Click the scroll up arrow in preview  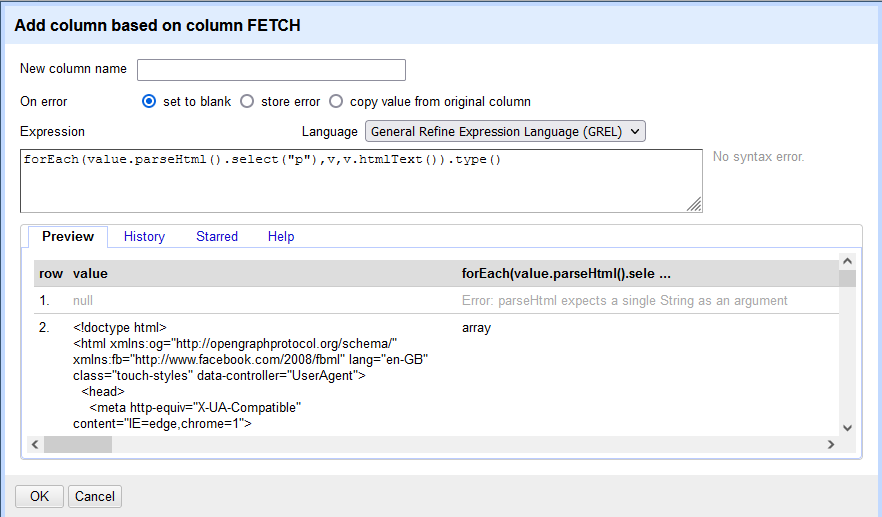tap(847, 261)
